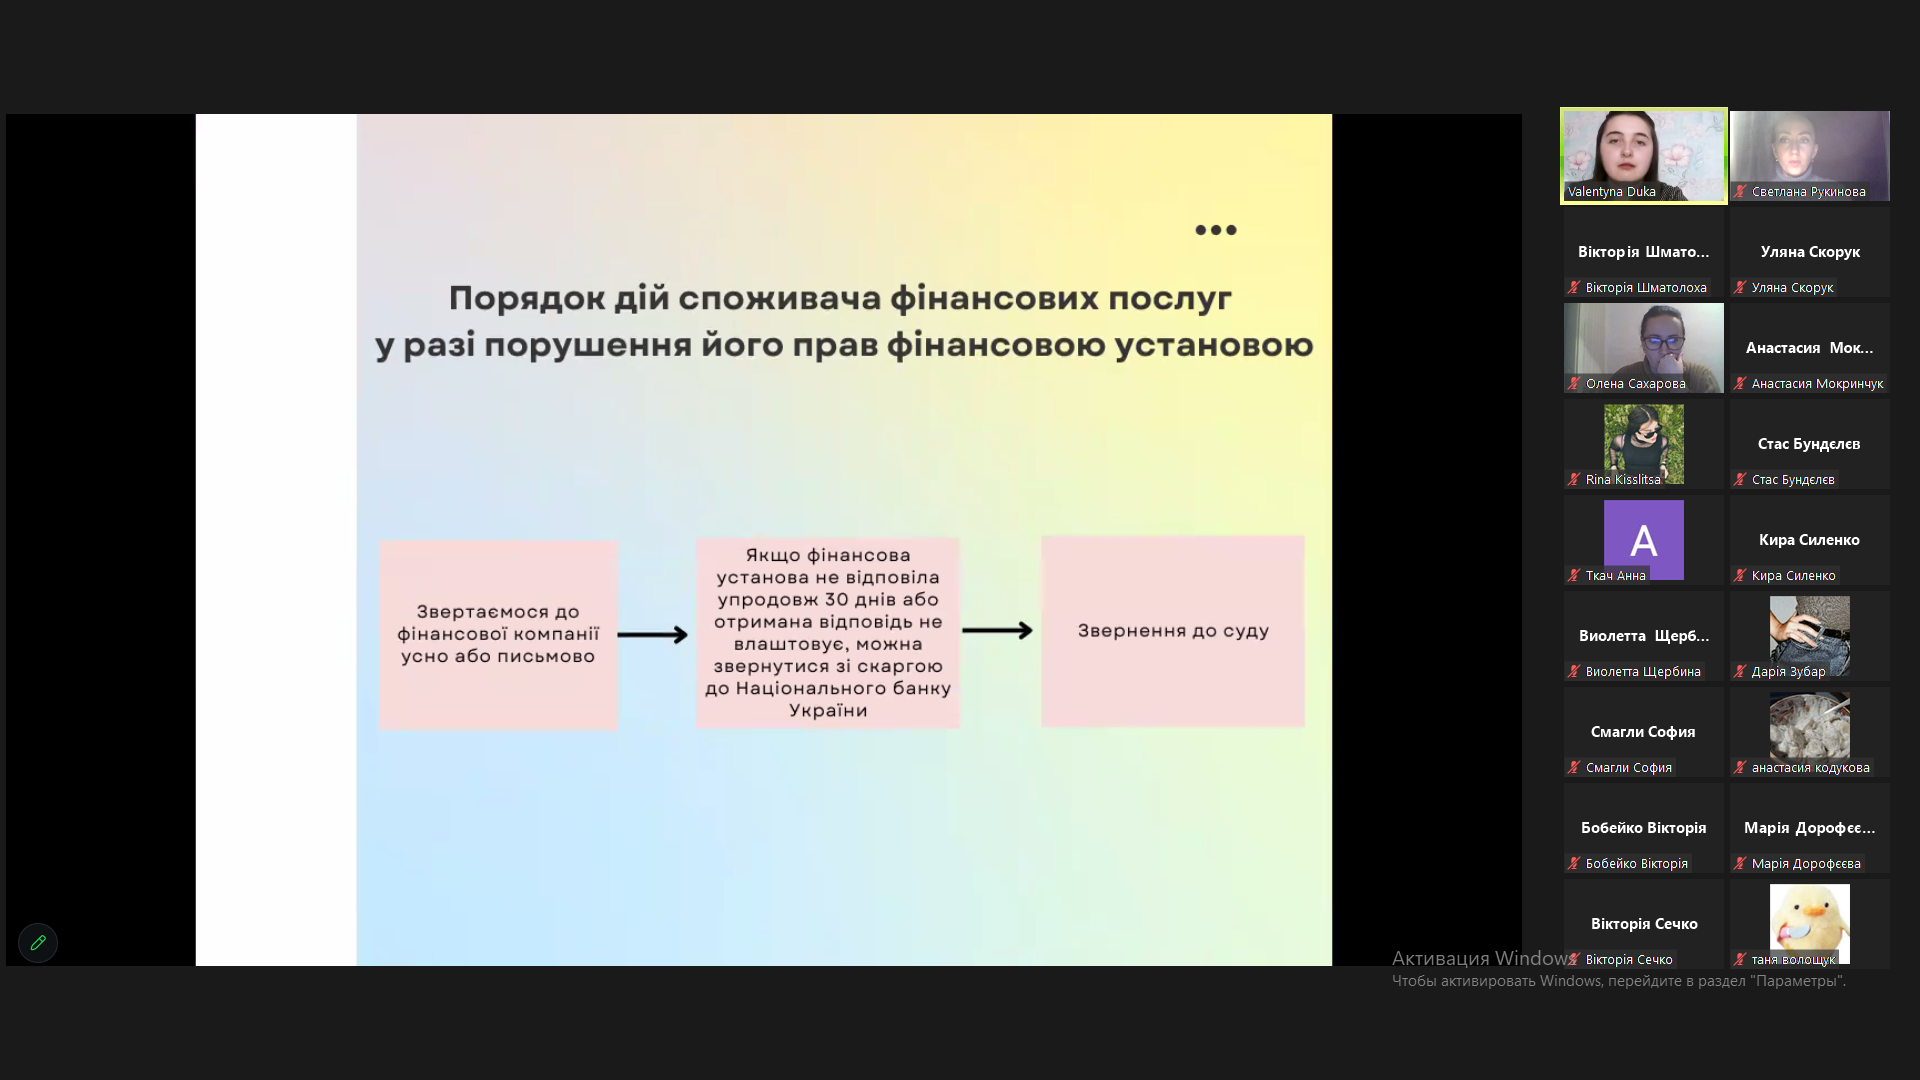Click the muted mic icon for Уляна Скорук
Viewport: 1920px width, 1080px height.
1741,288
